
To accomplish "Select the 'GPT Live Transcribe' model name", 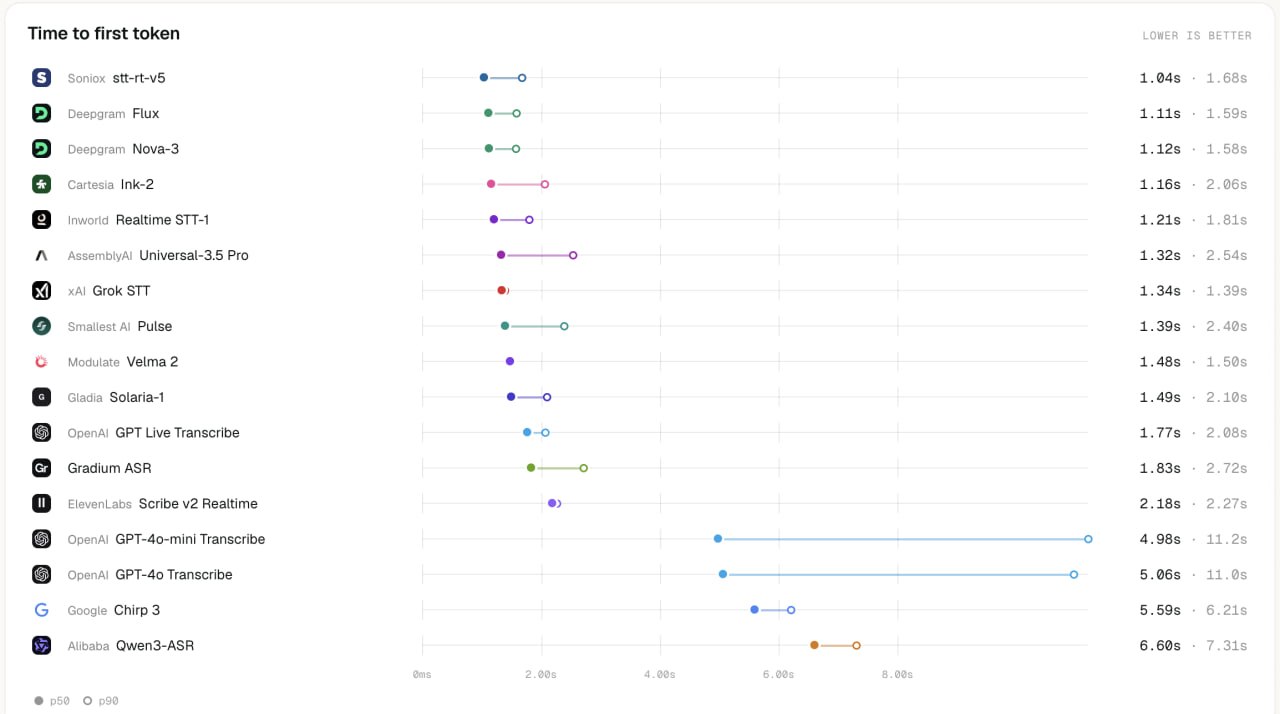I will tap(178, 433).
